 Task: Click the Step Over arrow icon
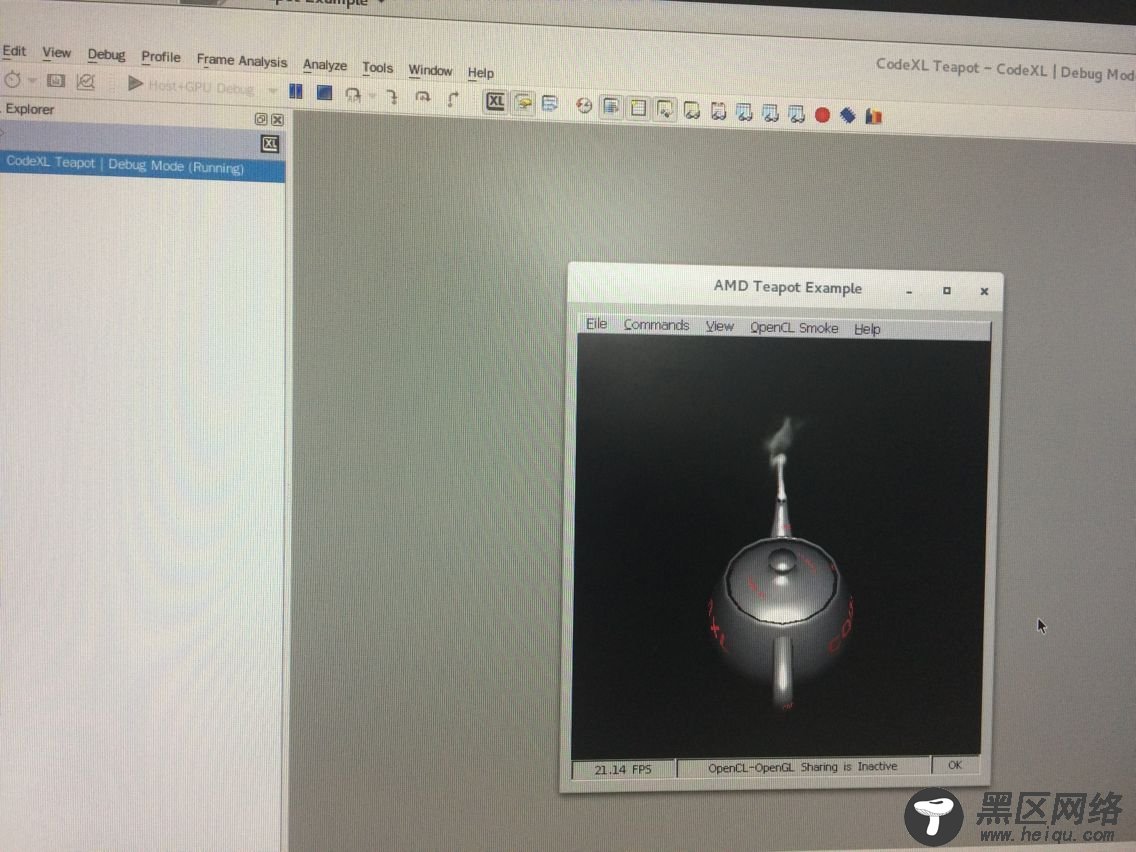point(422,97)
